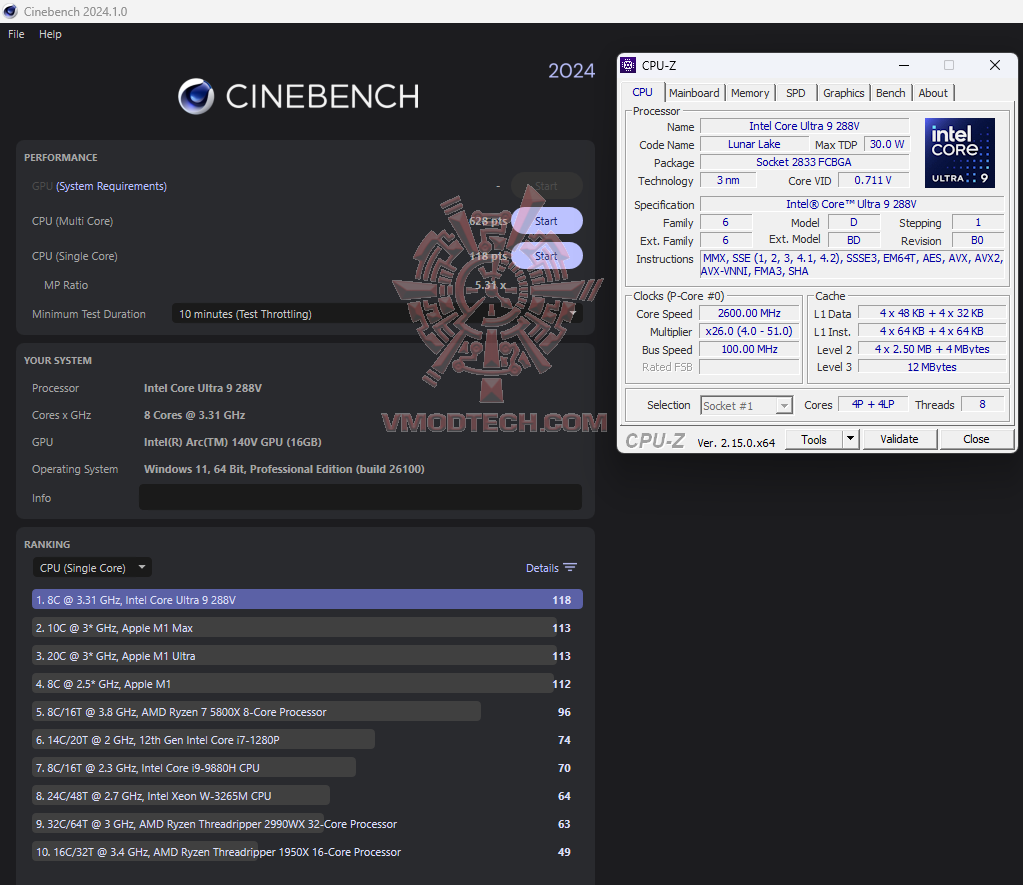This screenshot has width=1023, height=885.
Task: Click the CPU-Z window title icon
Action: pos(628,65)
